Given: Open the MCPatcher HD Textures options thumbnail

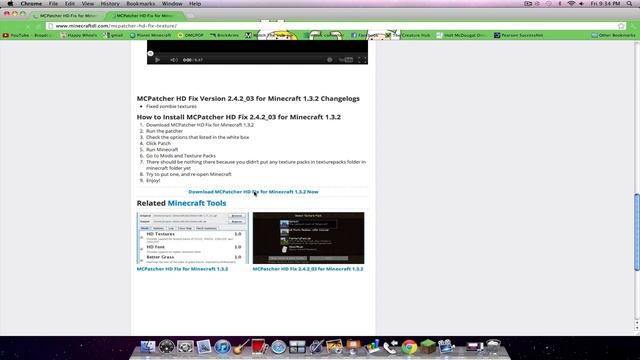Looking at the screenshot, I should coord(192,238).
